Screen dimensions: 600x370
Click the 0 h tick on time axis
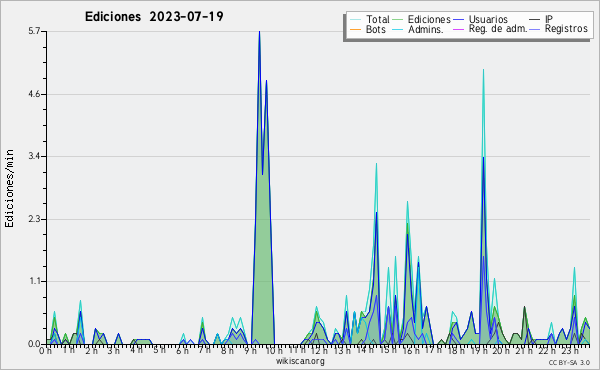[x=46, y=350]
